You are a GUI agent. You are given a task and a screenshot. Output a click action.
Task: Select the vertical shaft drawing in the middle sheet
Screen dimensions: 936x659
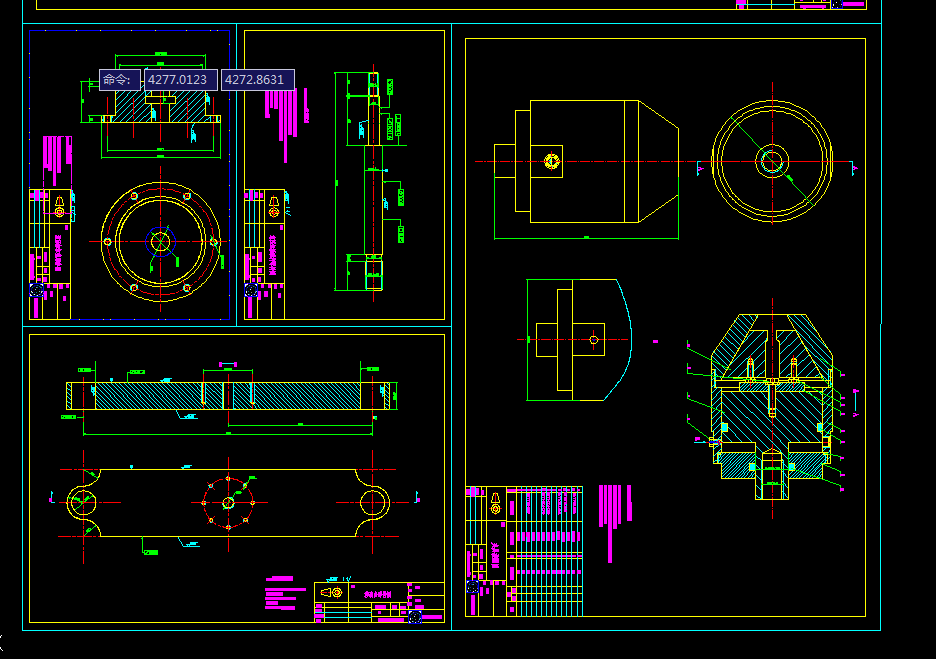pos(374,181)
